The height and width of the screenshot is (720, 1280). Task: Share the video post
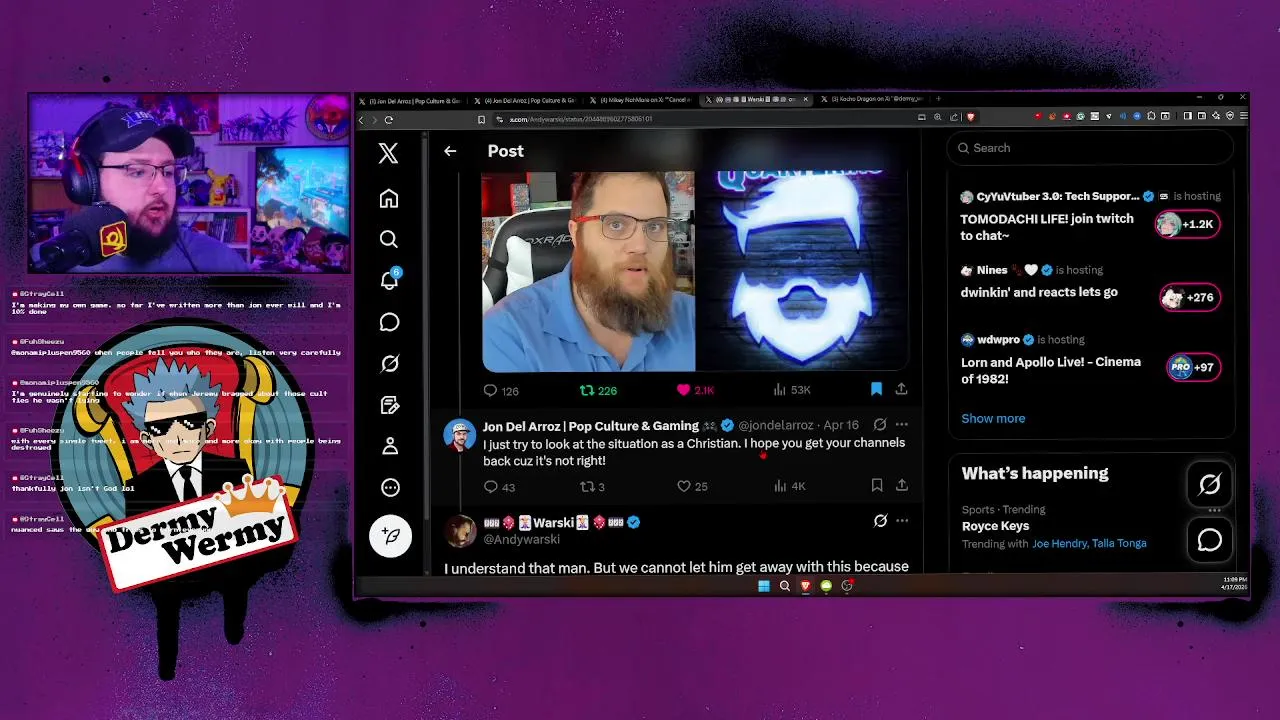[x=901, y=389]
